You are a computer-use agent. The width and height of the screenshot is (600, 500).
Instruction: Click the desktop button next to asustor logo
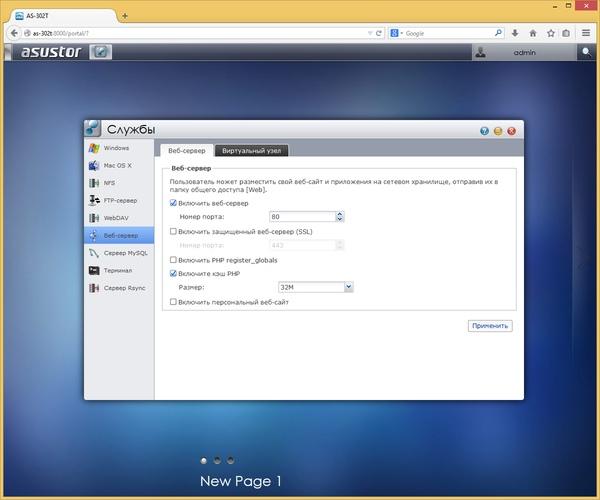pyautogui.click(x=101, y=52)
